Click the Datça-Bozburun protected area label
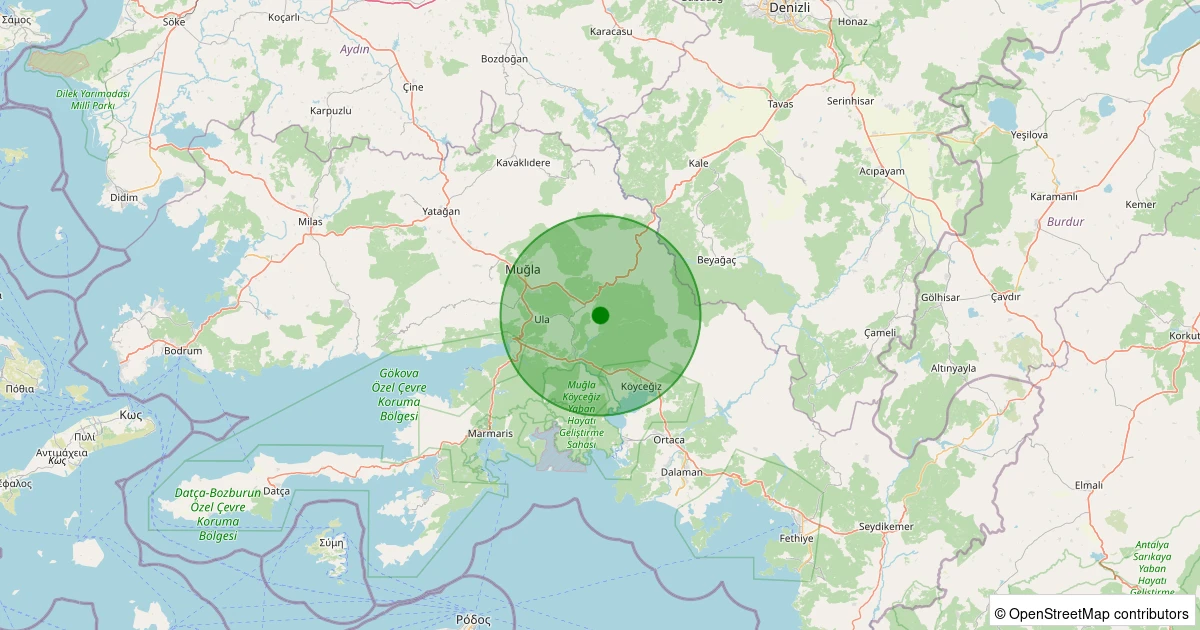The image size is (1200, 630). click(x=216, y=512)
